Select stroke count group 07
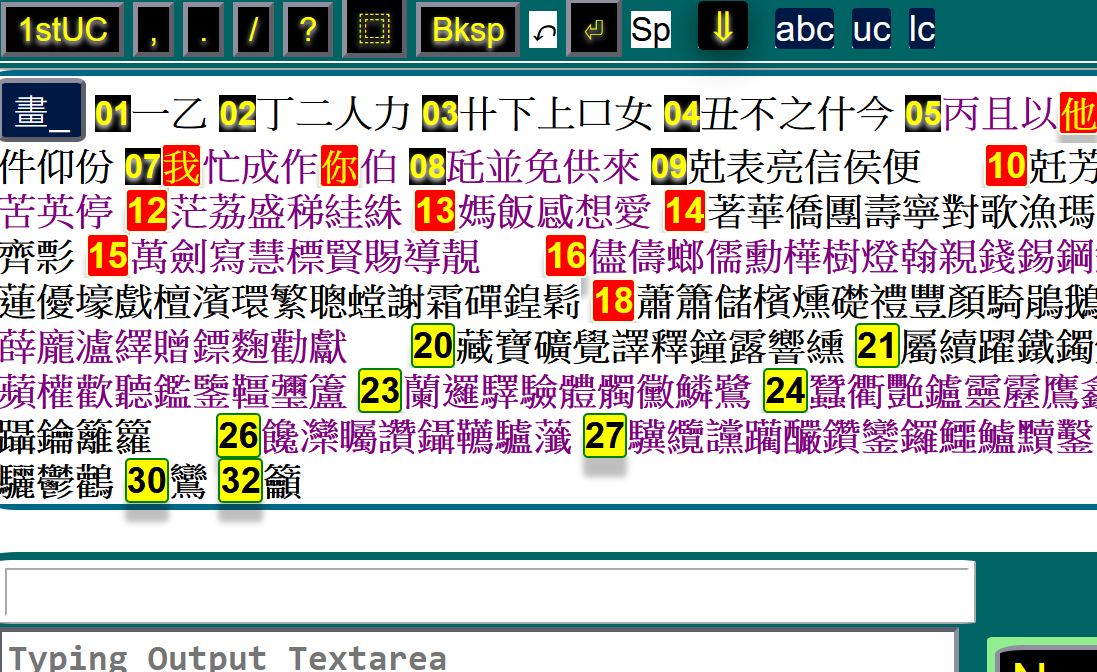The image size is (1097, 672). pyautogui.click(x=143, y=167)
